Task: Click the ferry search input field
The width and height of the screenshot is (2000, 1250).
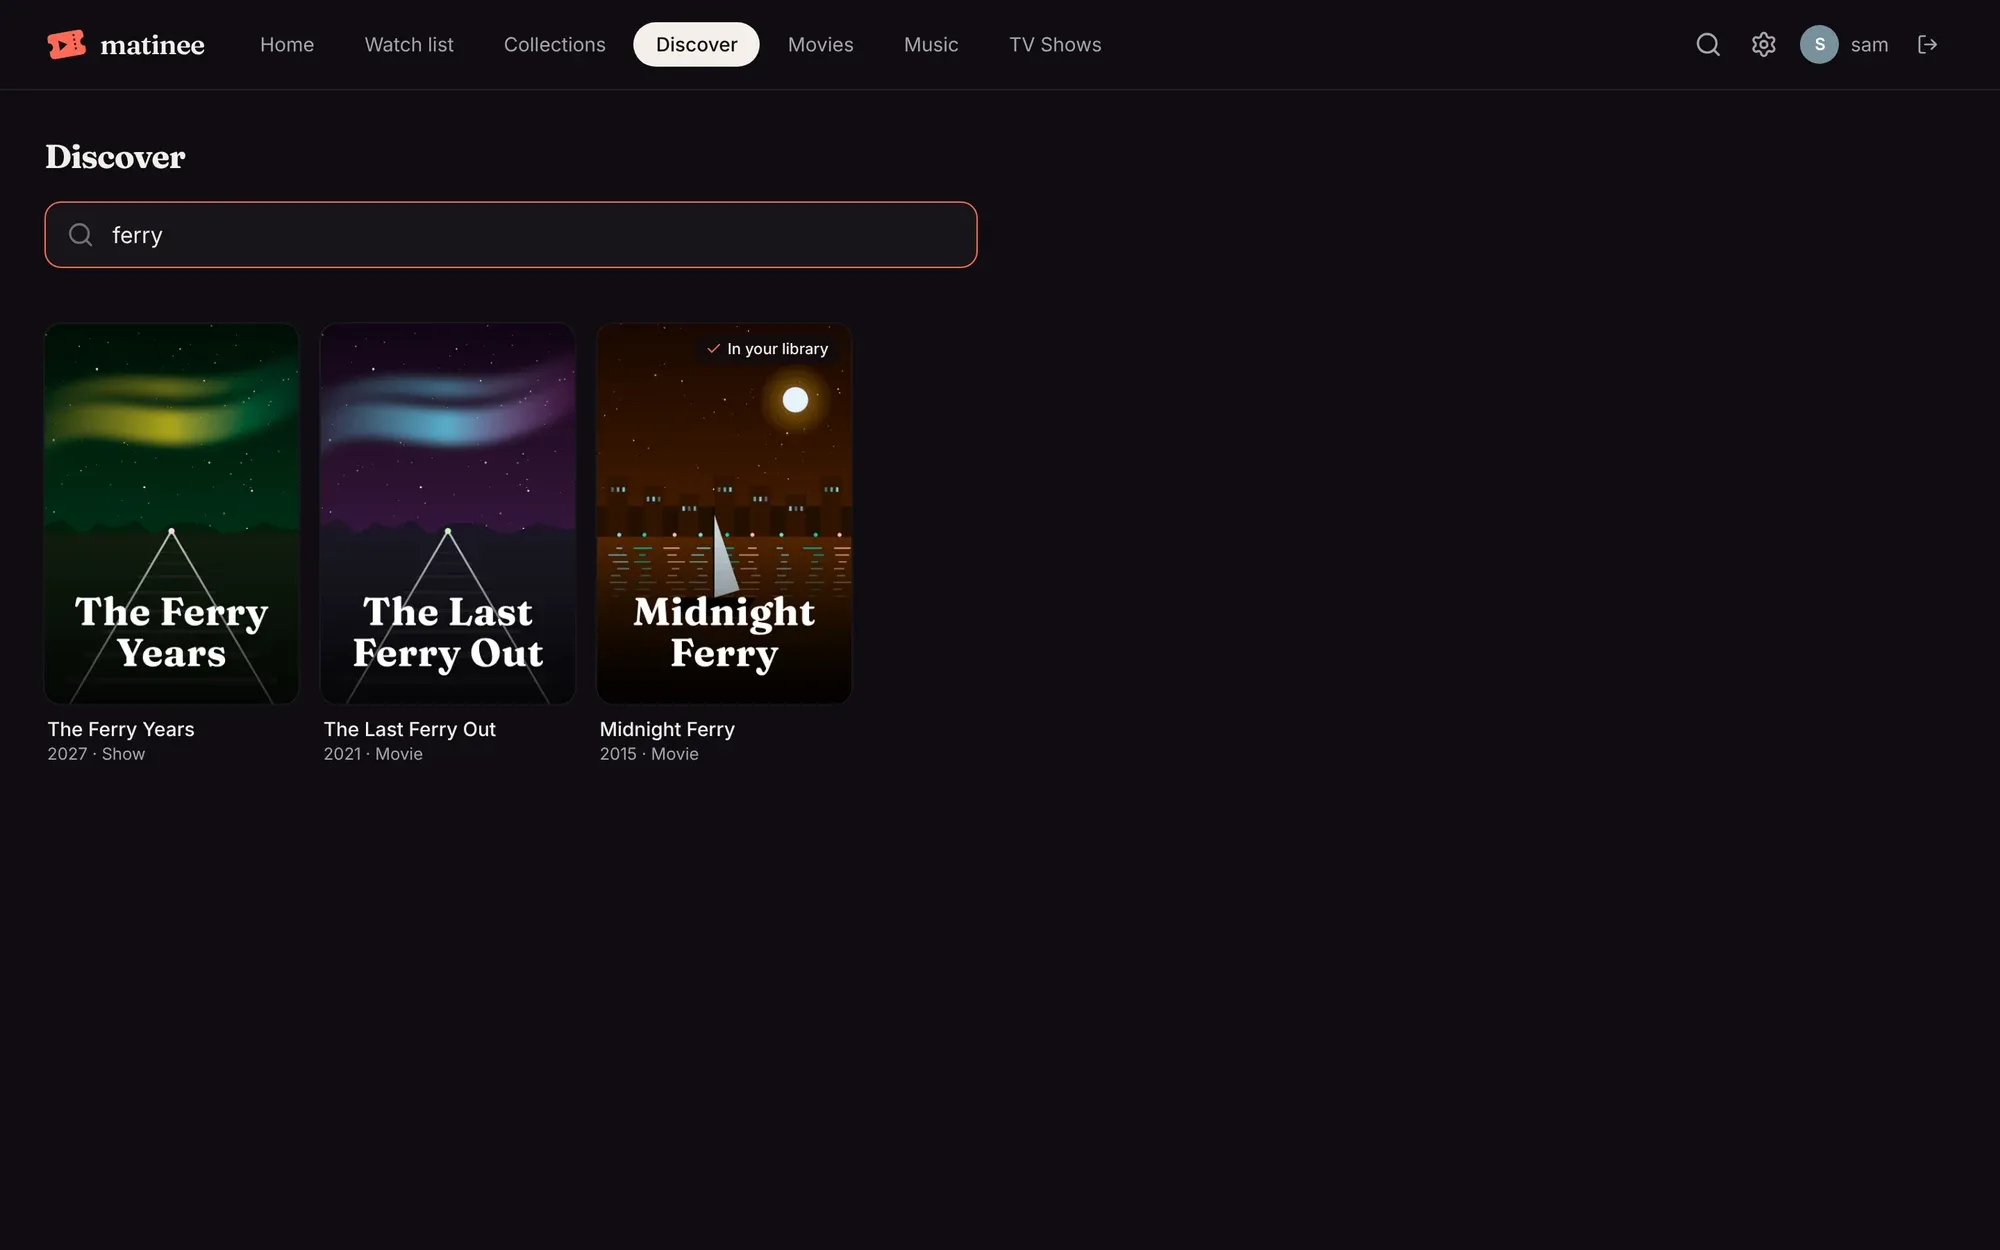Action: click(511, 235)
